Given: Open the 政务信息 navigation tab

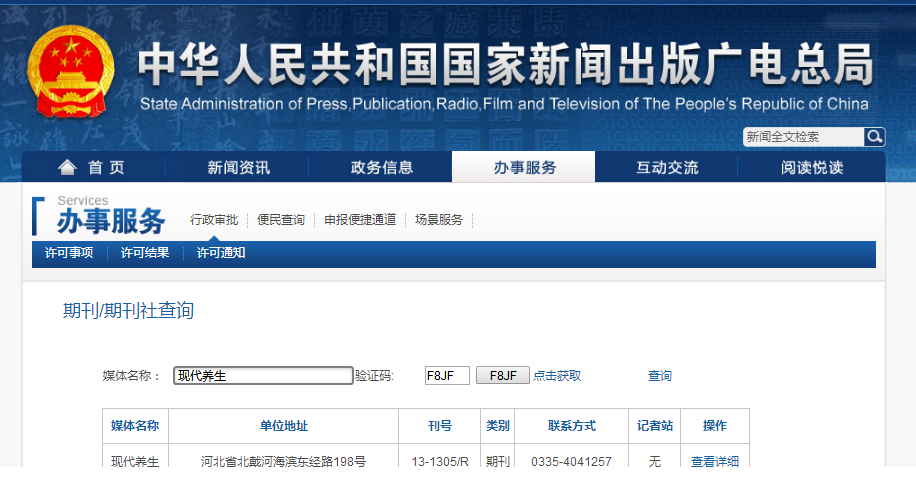Looking at the screenshot, I should (381, 168).
